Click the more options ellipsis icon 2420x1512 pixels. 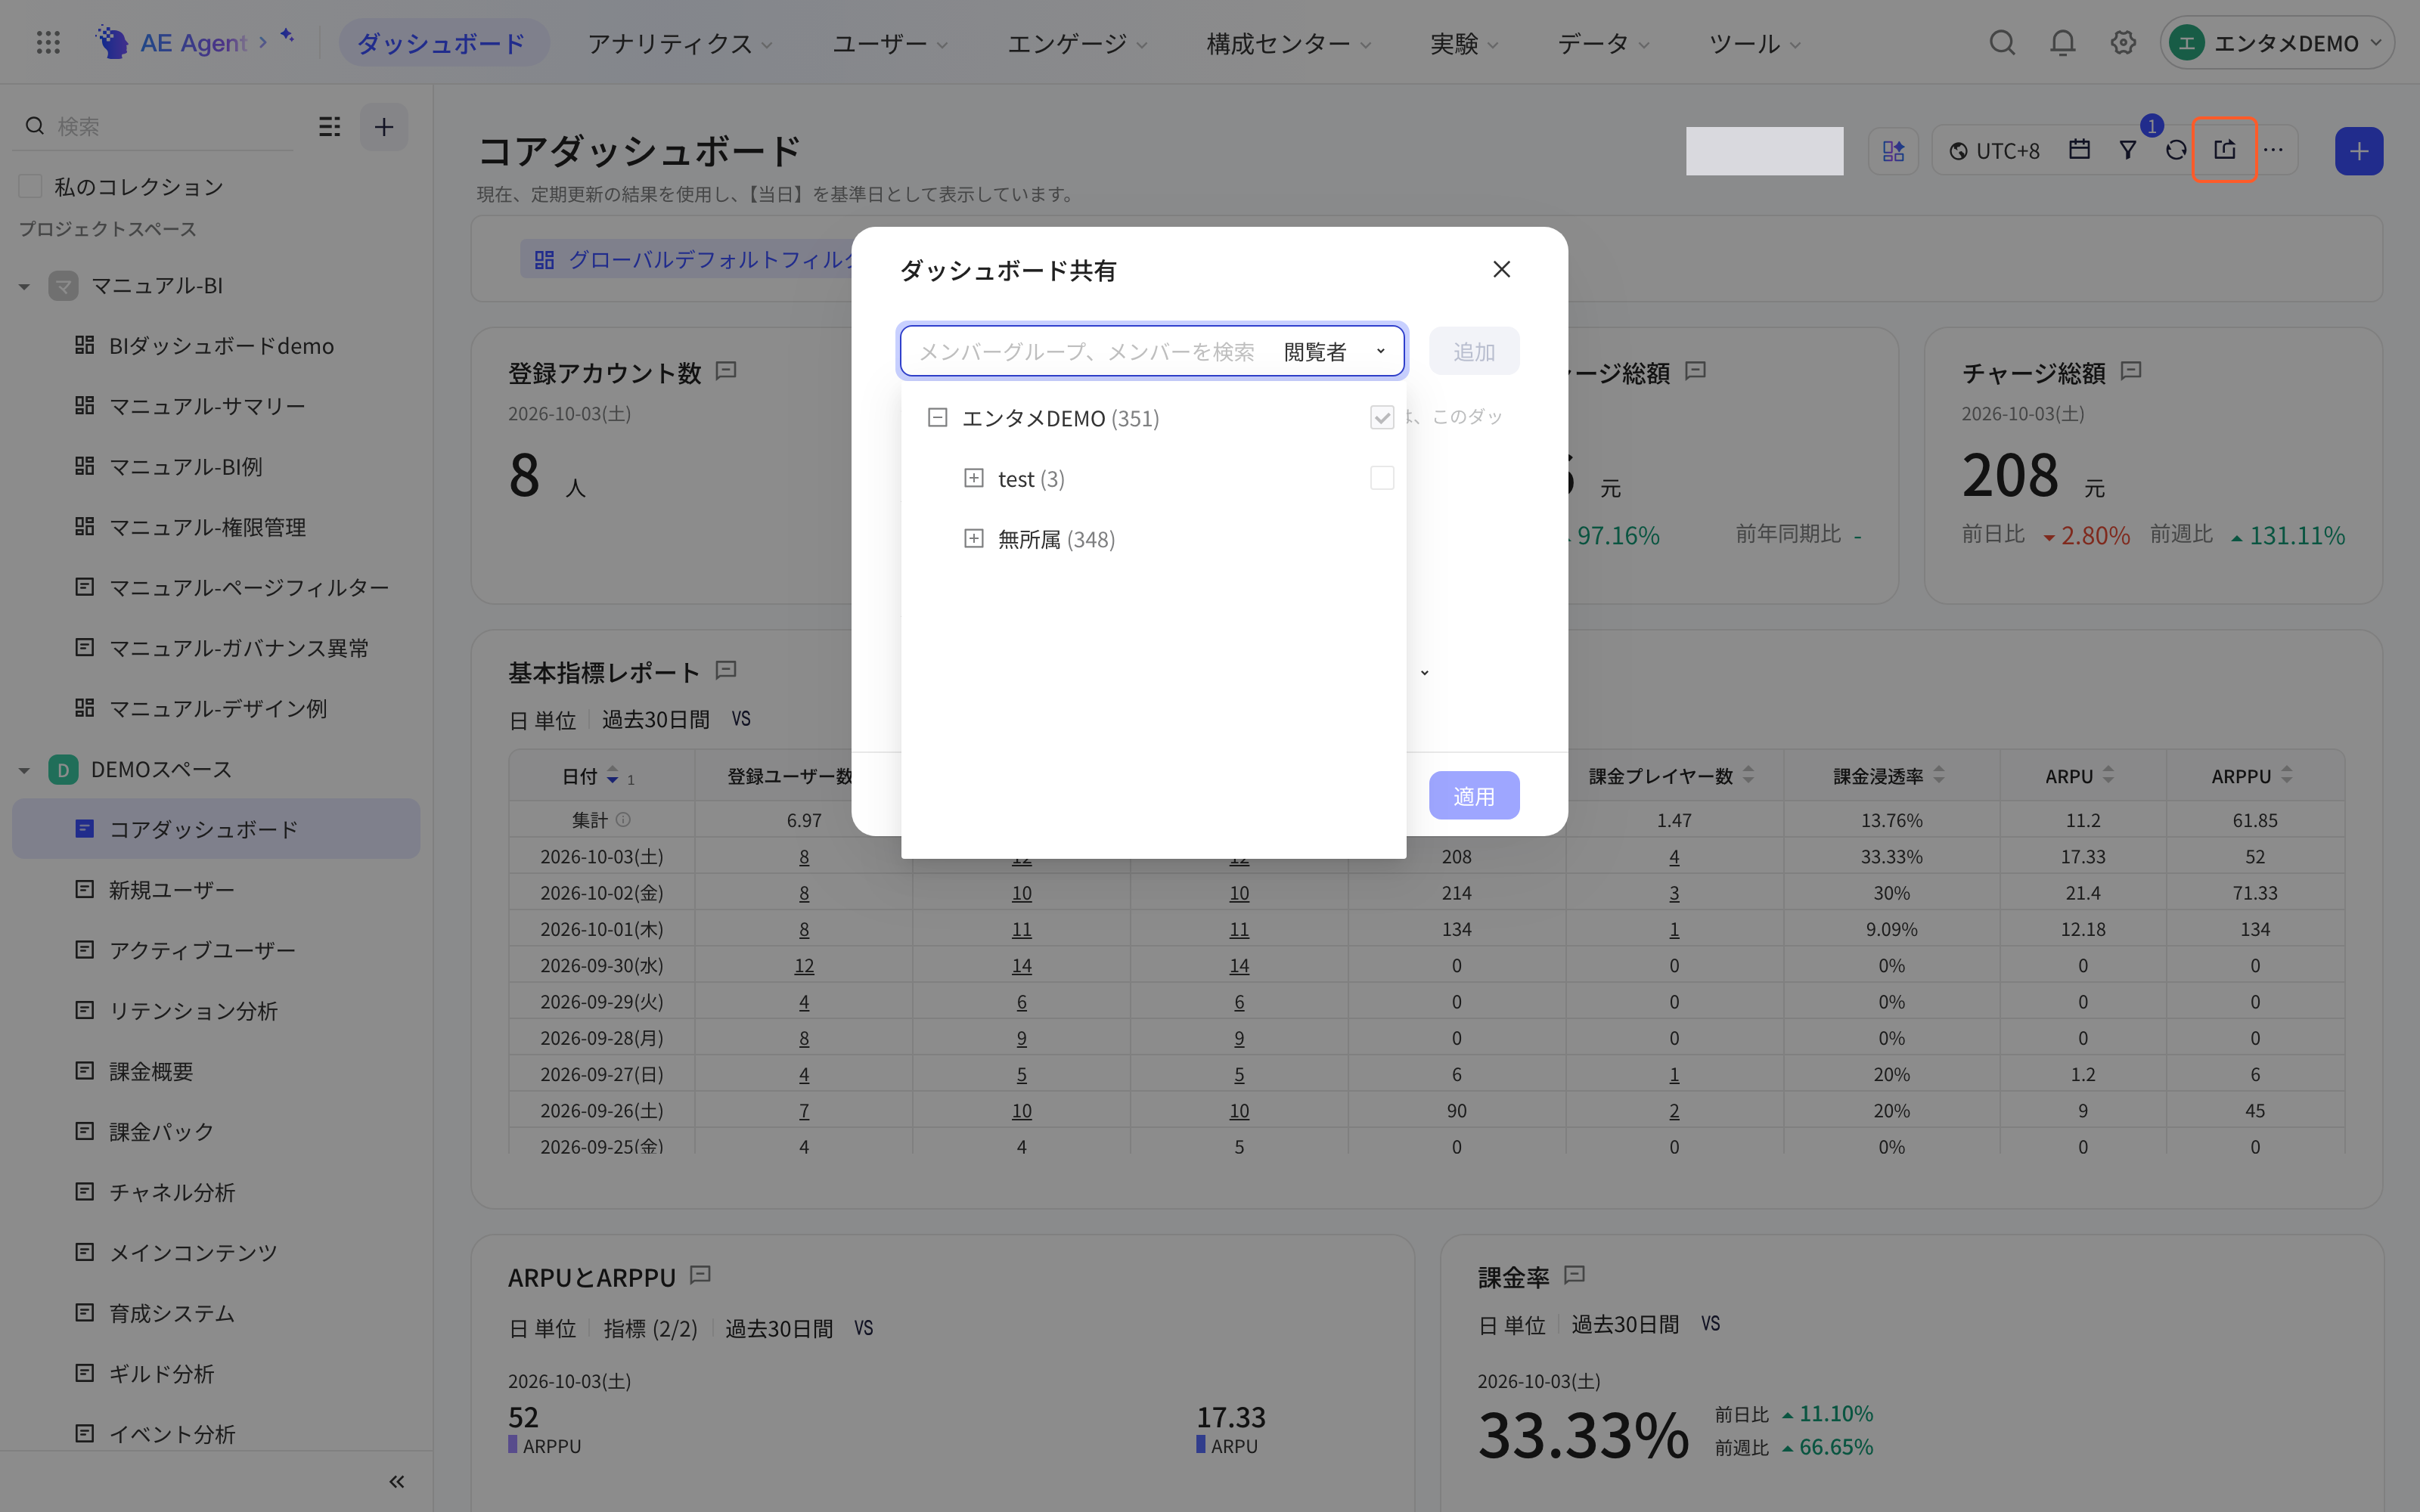pyautogui.click(x=2273, y=150)
